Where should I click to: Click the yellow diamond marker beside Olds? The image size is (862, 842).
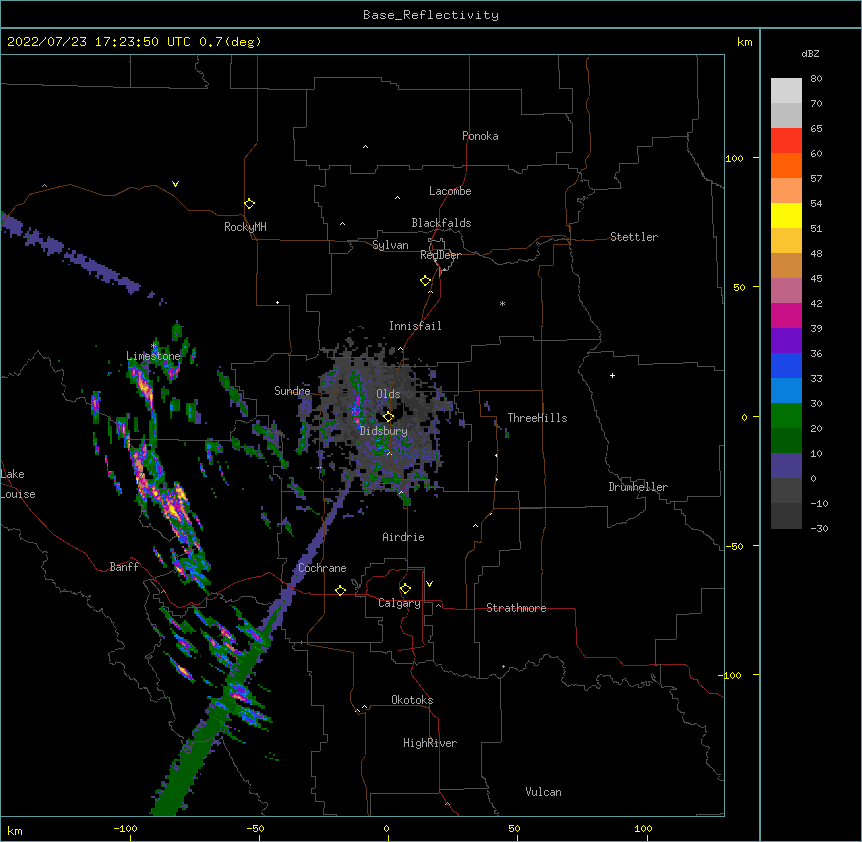click(x=388, y=417)
